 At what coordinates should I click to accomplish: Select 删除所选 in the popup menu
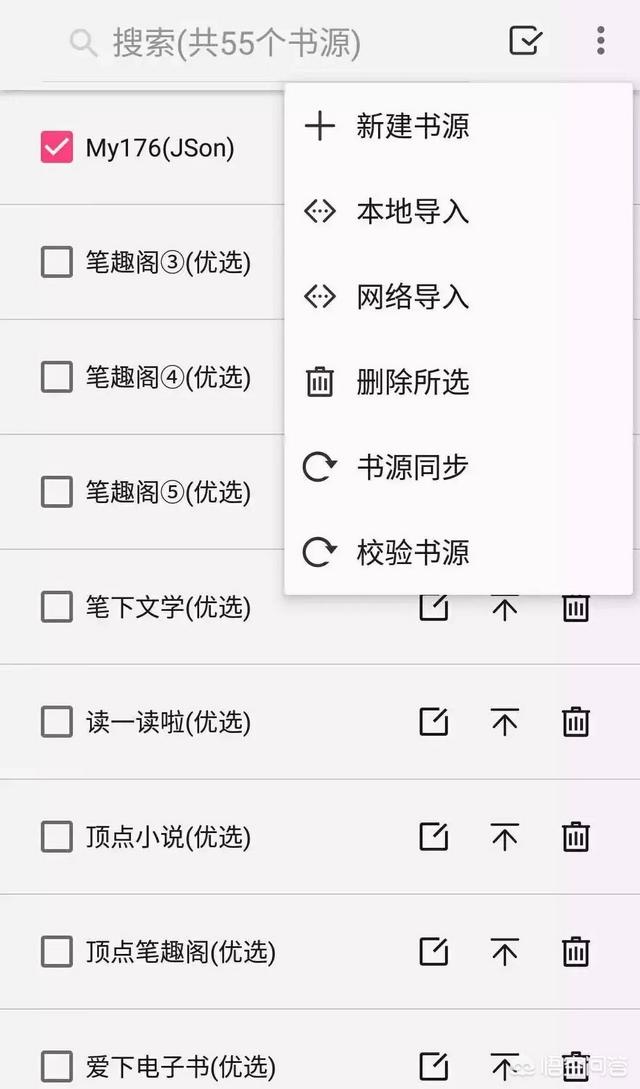pyautogui.click(x=458, y=382)
